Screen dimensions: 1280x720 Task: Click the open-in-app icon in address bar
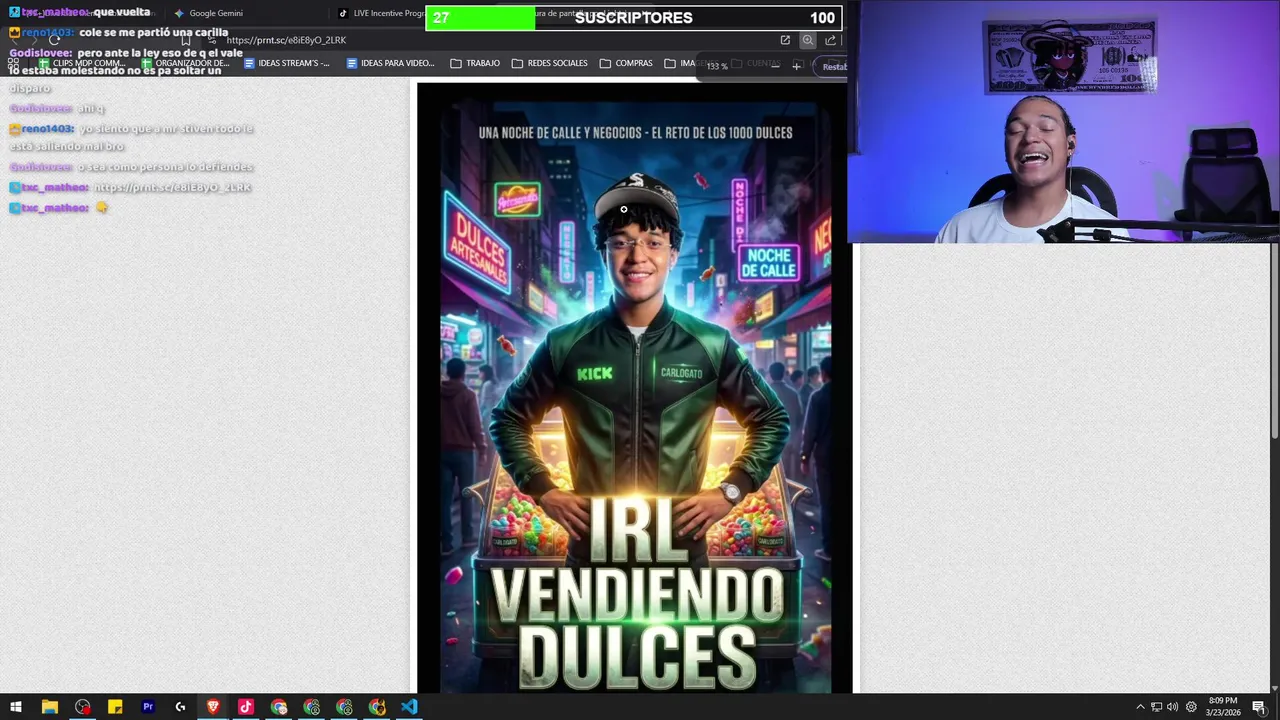(x=785, y=40)
